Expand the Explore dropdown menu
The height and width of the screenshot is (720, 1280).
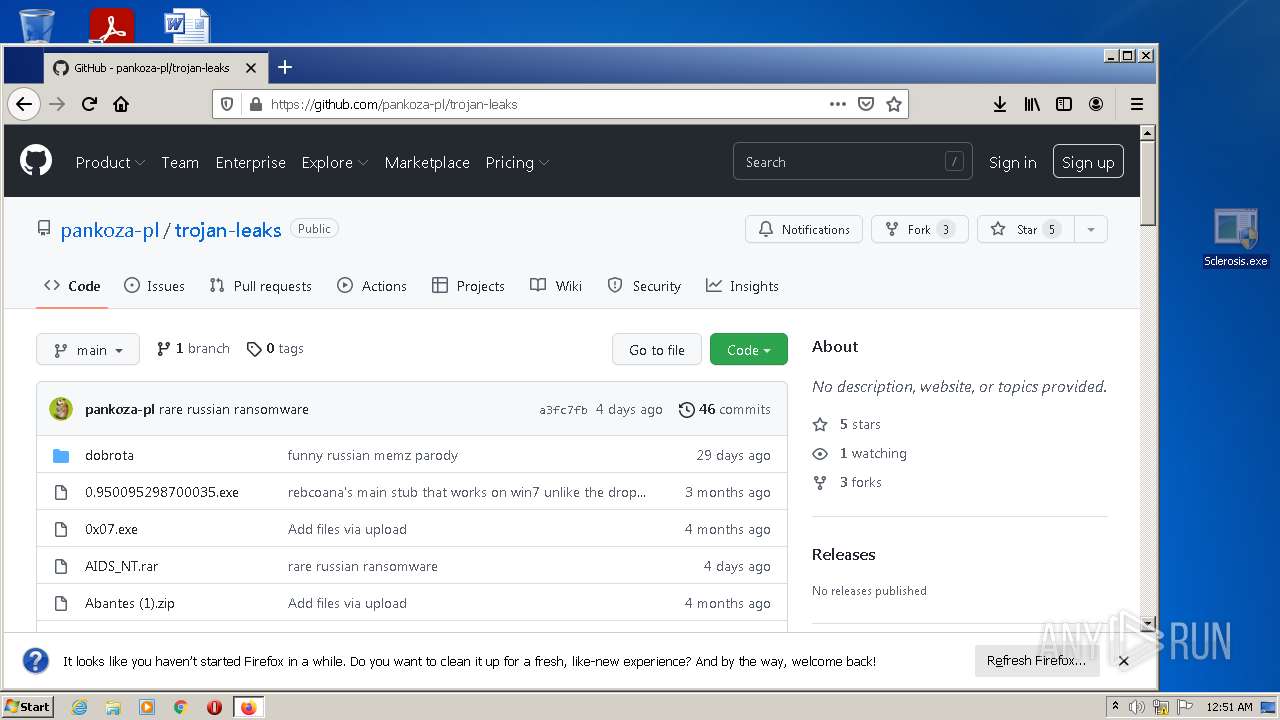tap(335, 162)
